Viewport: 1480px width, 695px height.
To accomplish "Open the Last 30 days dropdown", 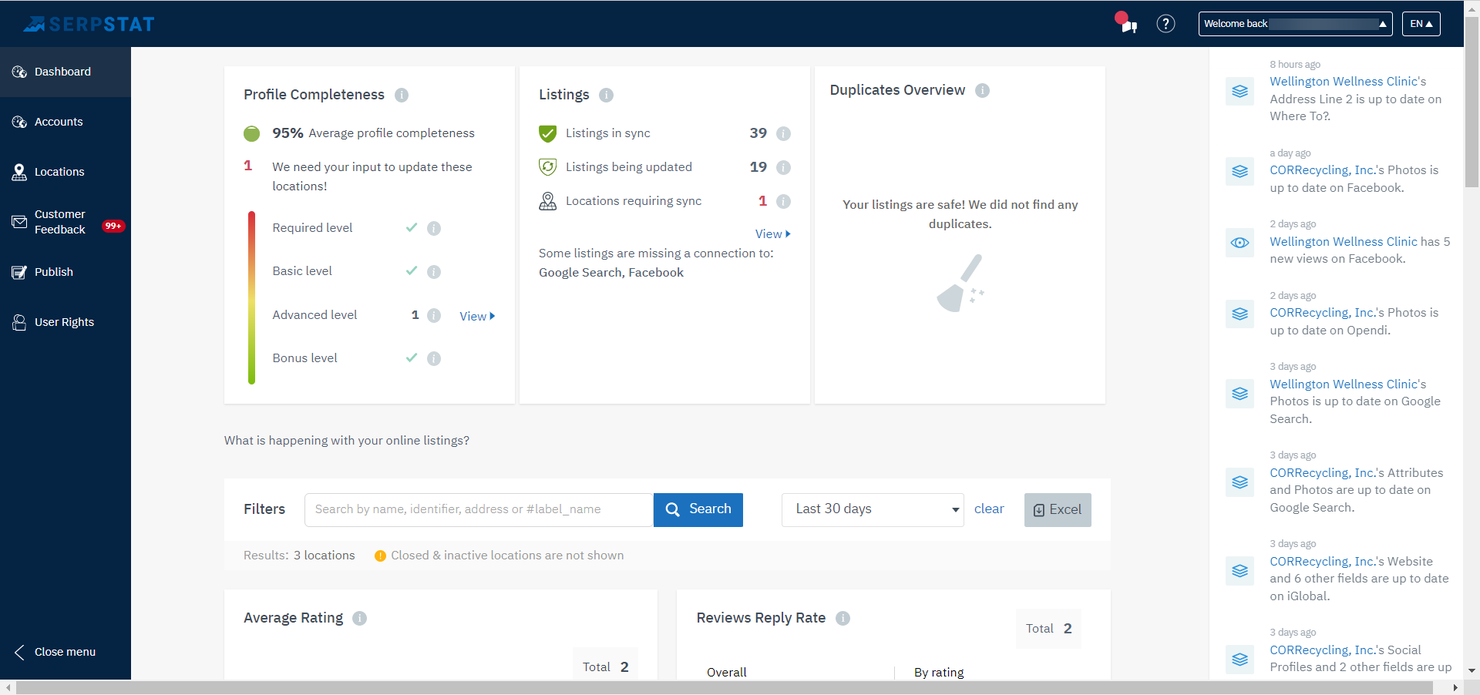I will pyautogui.click(x=872, y=509).
